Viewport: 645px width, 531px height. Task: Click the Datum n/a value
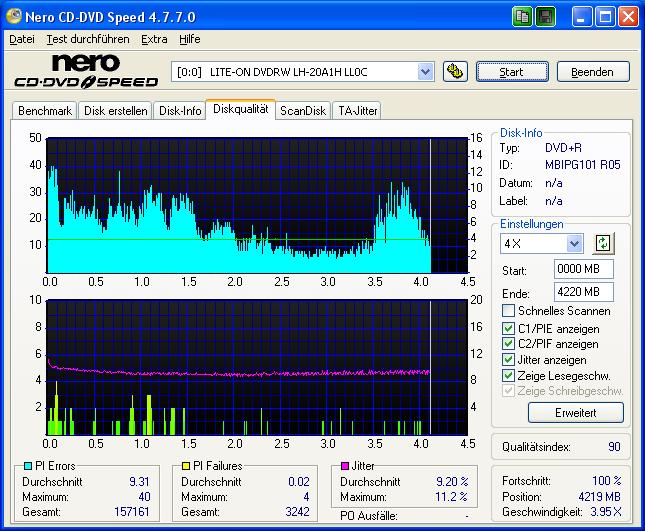(x=554, y=183)
